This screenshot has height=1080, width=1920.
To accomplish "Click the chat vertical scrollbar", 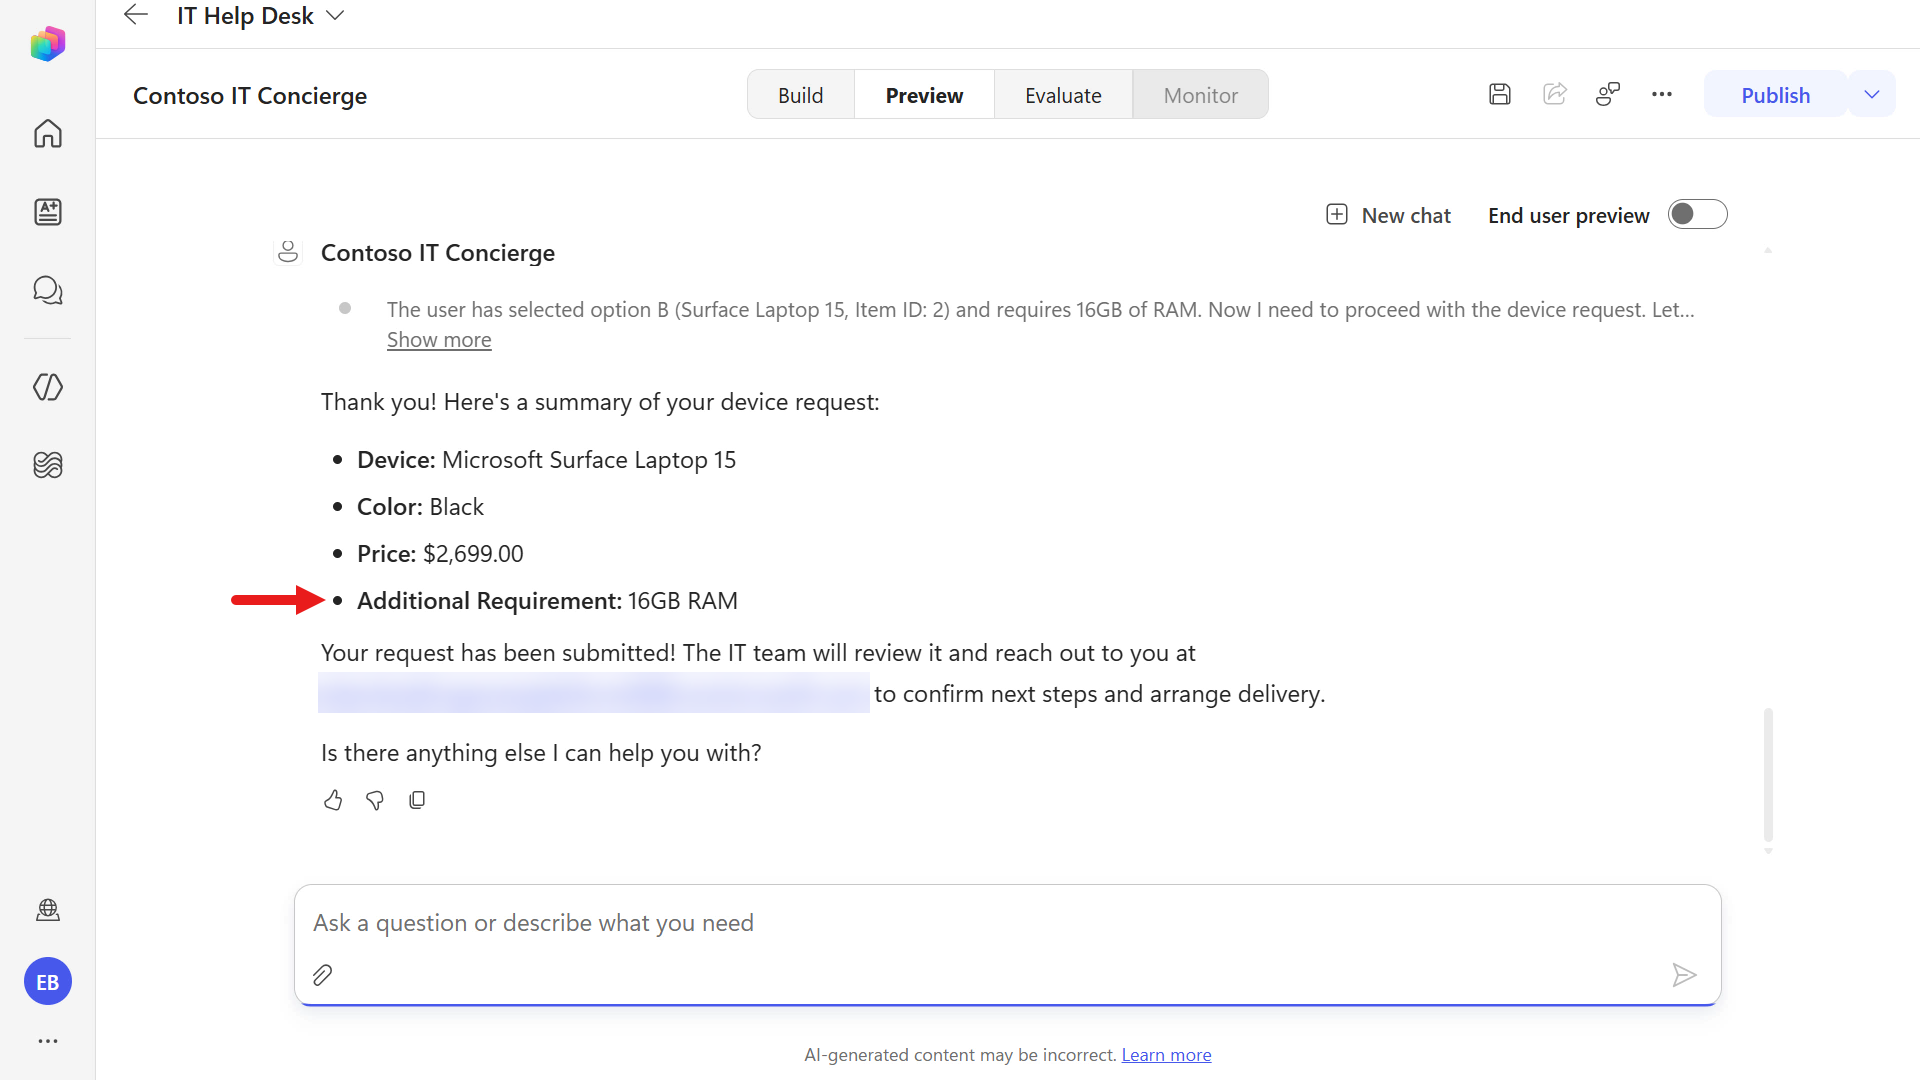I will coord(1768,775).
